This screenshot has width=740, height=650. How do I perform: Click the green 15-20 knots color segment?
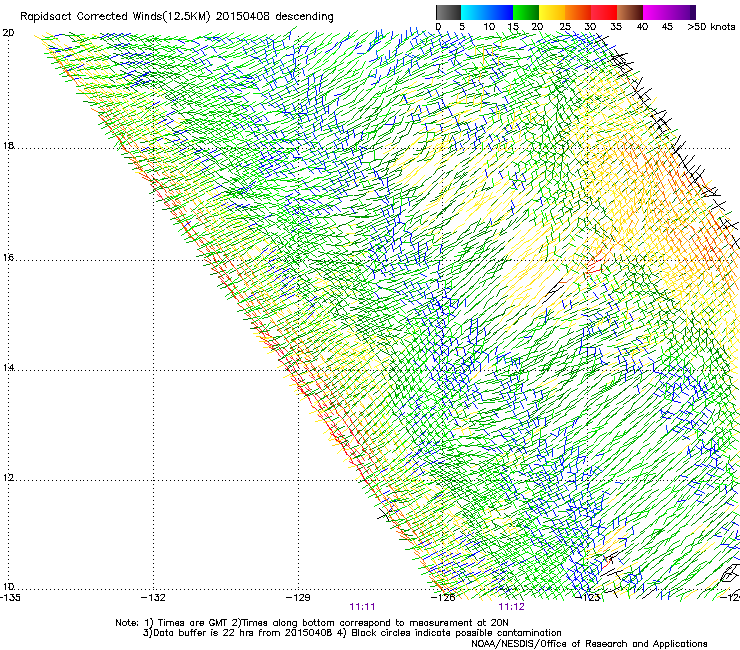point(526,12)
